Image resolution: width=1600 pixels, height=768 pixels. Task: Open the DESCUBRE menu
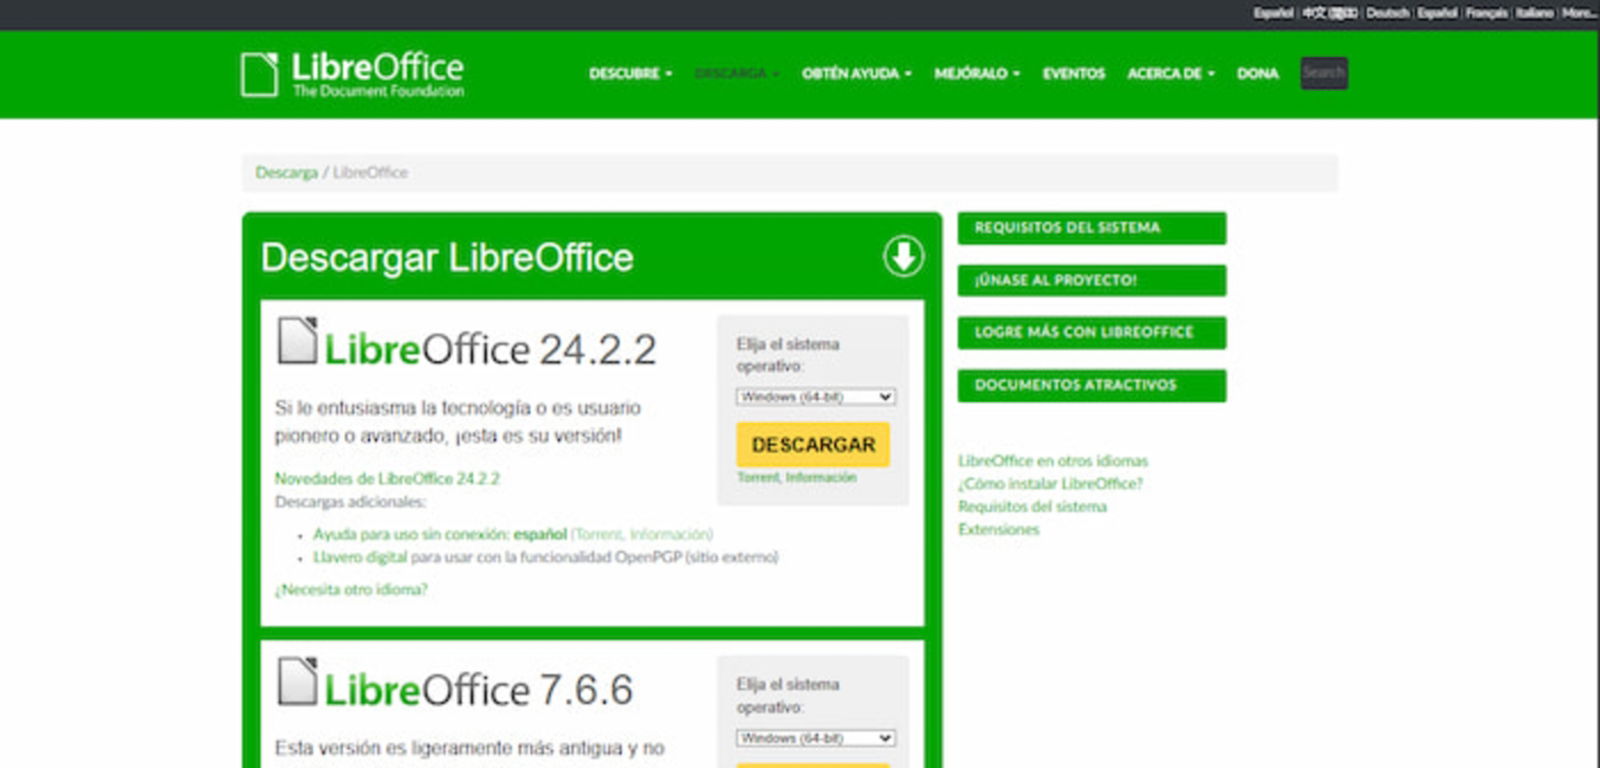631,73
